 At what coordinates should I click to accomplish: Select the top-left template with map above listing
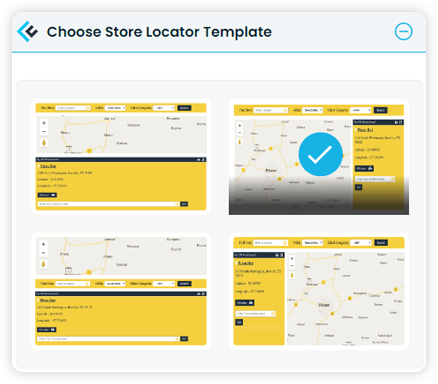tap(121, 156)
